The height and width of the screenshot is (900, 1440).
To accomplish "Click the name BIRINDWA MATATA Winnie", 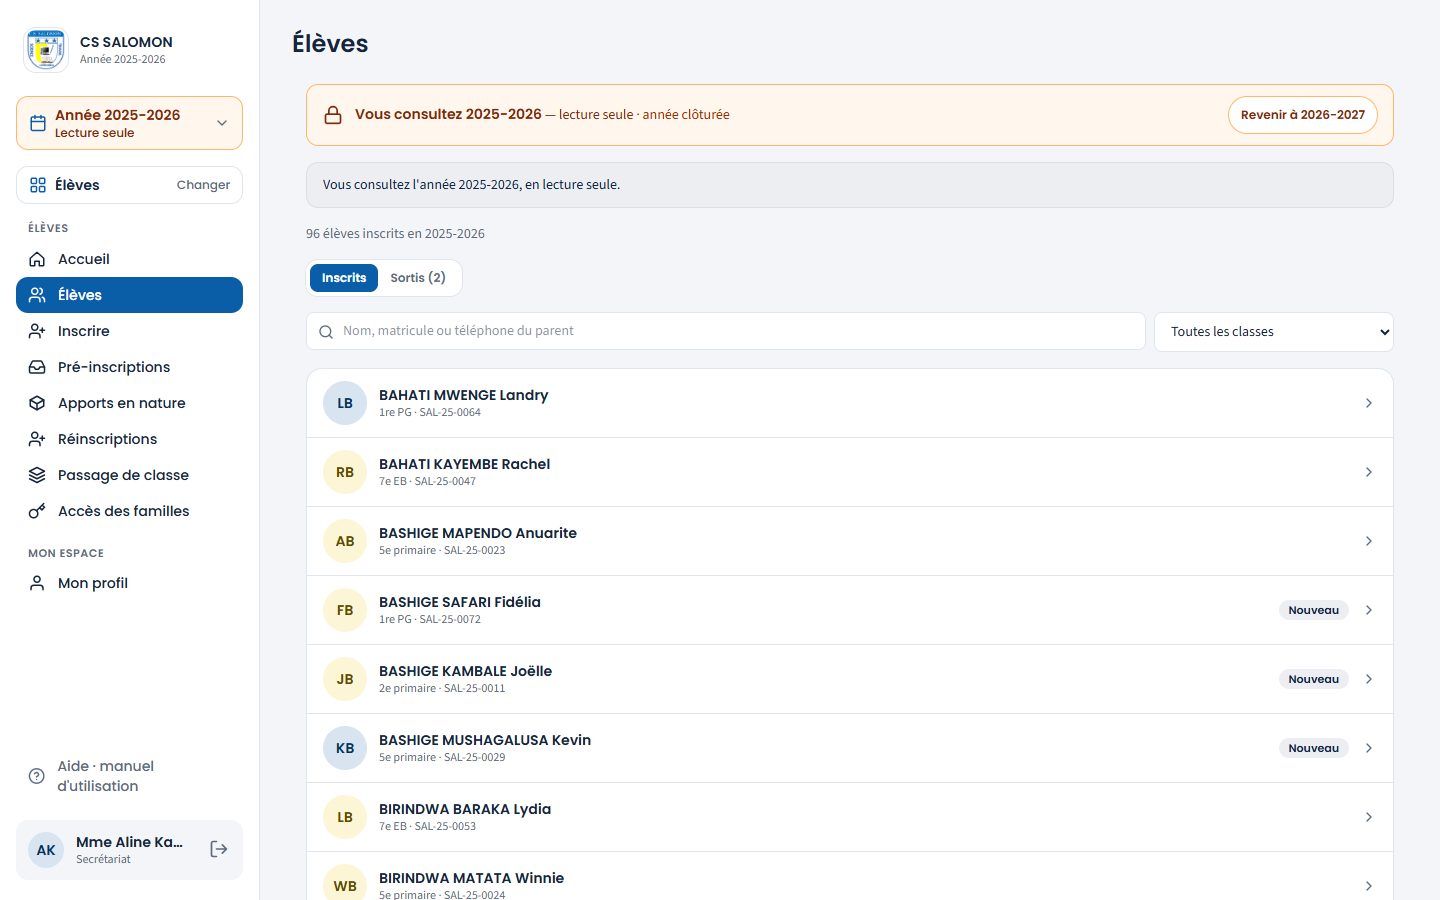I will pyautogui.click(x=471, y=878).
